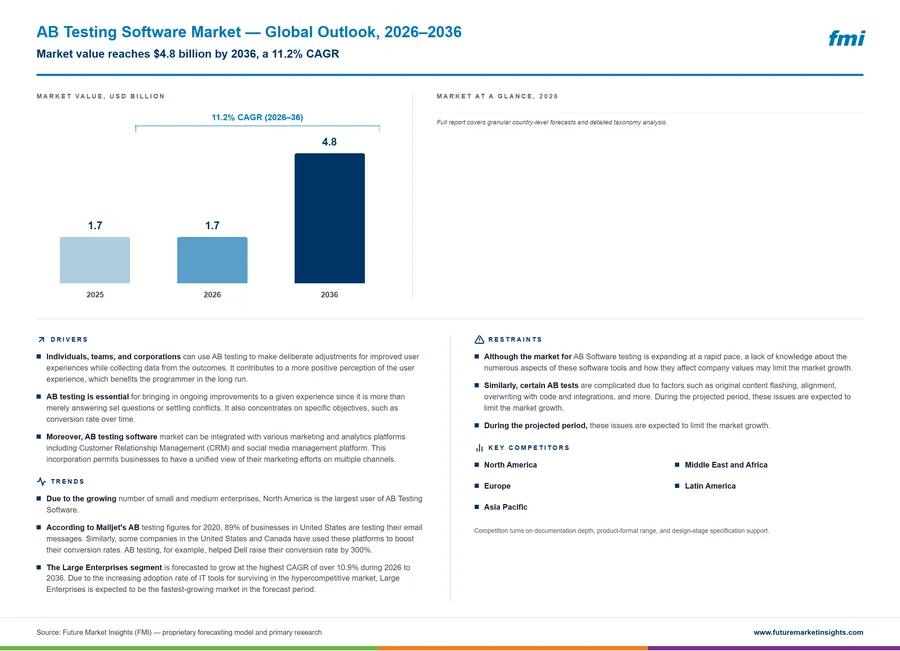
Task: Click 'Individuals, teams, and corporations' bullet
Action: (x=232, y=367)
